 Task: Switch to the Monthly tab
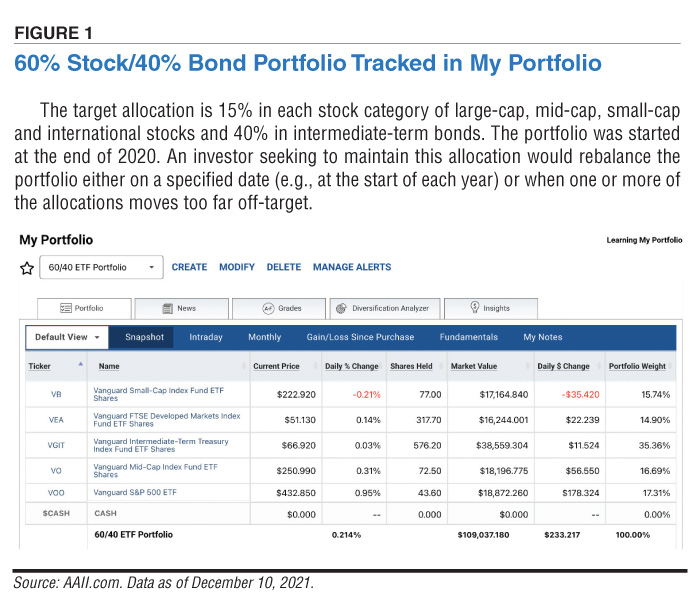[x=264, y=337]
